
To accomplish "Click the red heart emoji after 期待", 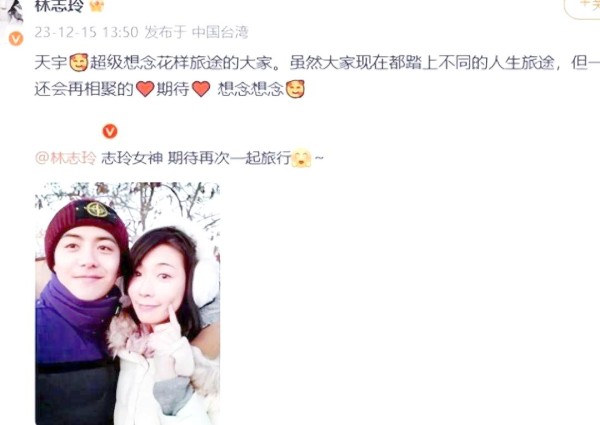I will click(201, 89).
